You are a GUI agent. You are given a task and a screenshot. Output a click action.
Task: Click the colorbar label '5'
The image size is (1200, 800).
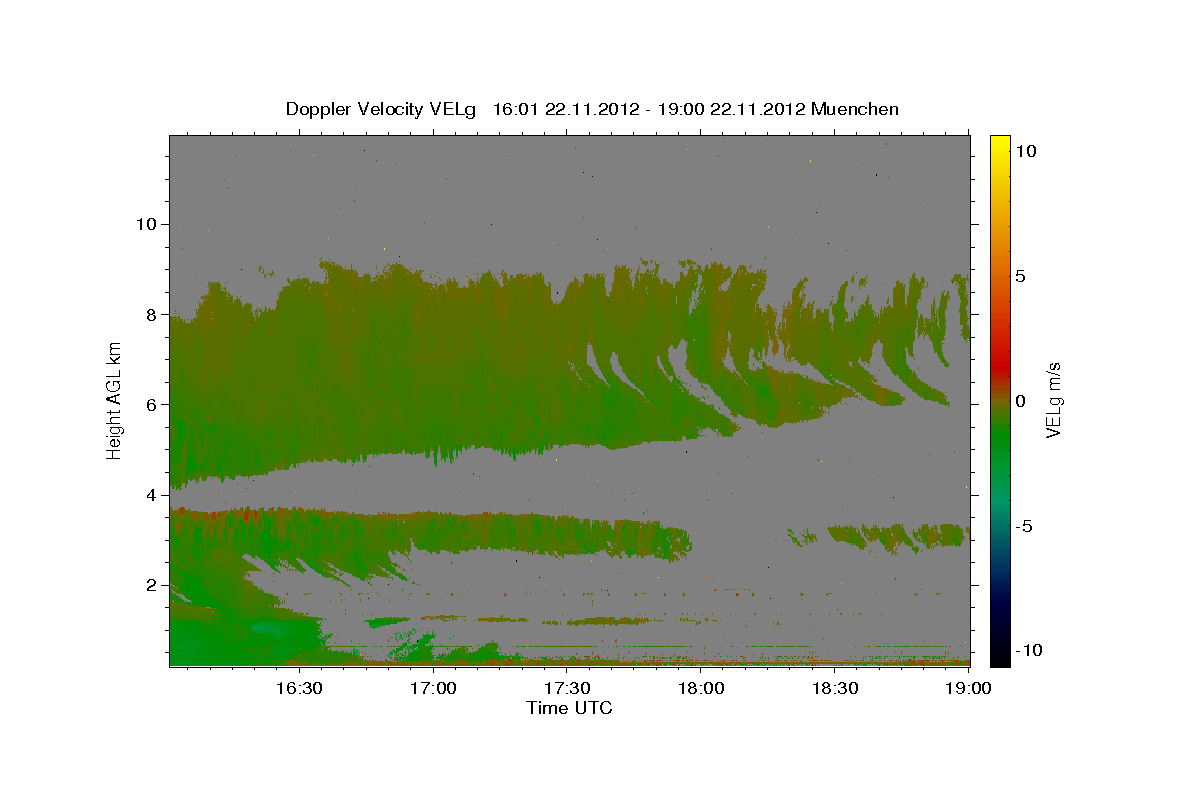1020,276
